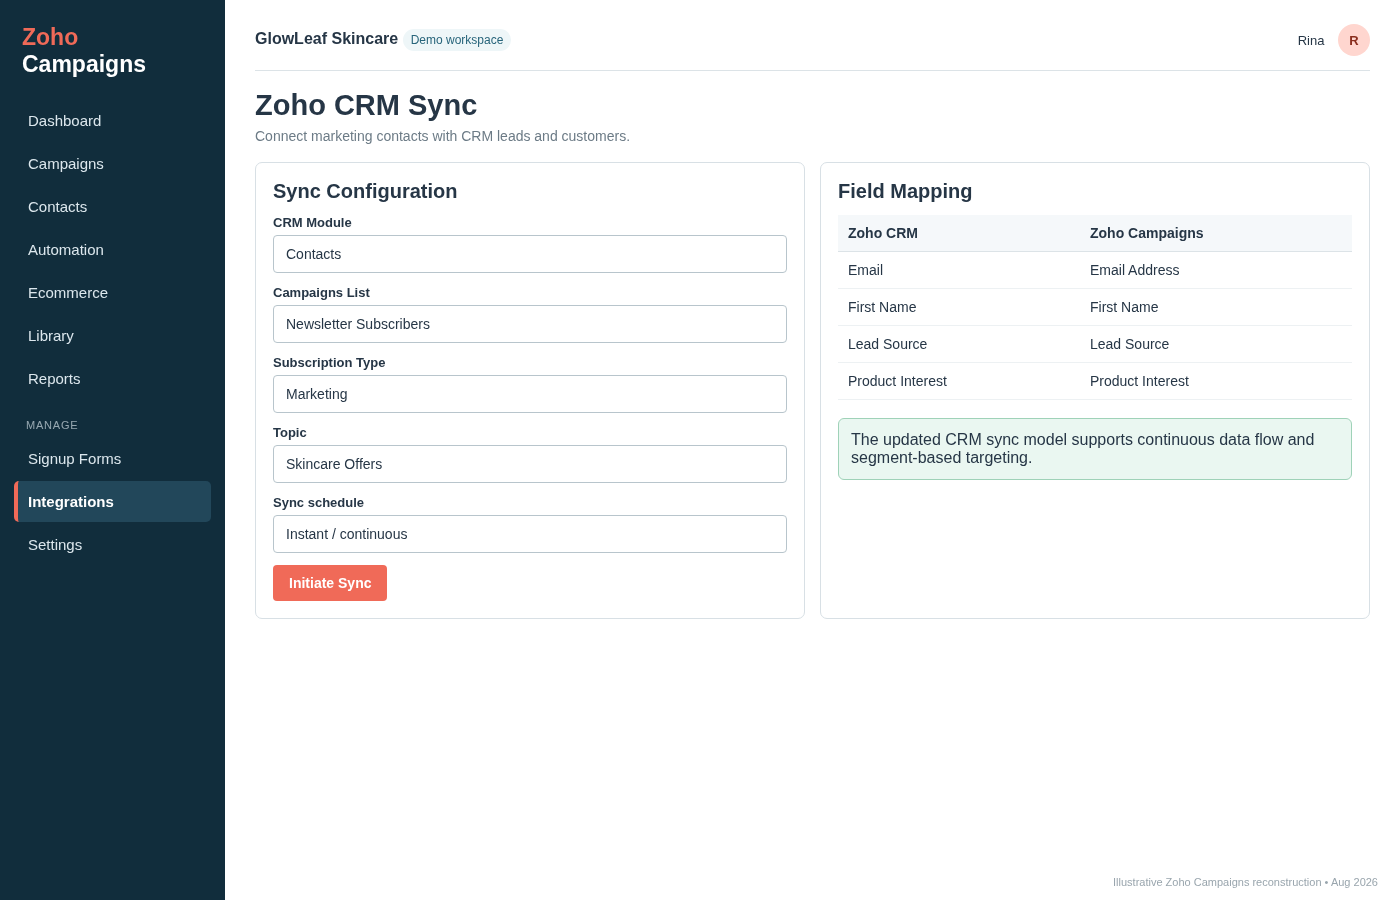Click the Sync schedule field label

tap(318, 503)
